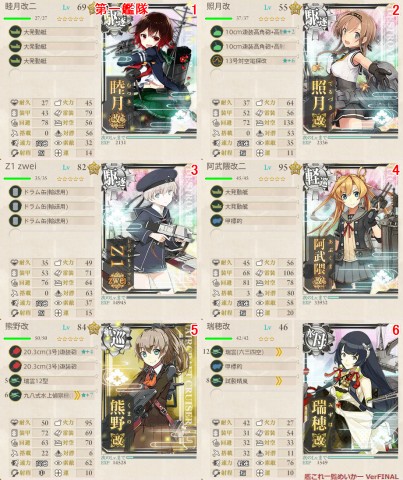Click Kumano's first red 20.3cm gun icon
The height and width of the screenshot is (480, 403).
click(x=15, y=352)
